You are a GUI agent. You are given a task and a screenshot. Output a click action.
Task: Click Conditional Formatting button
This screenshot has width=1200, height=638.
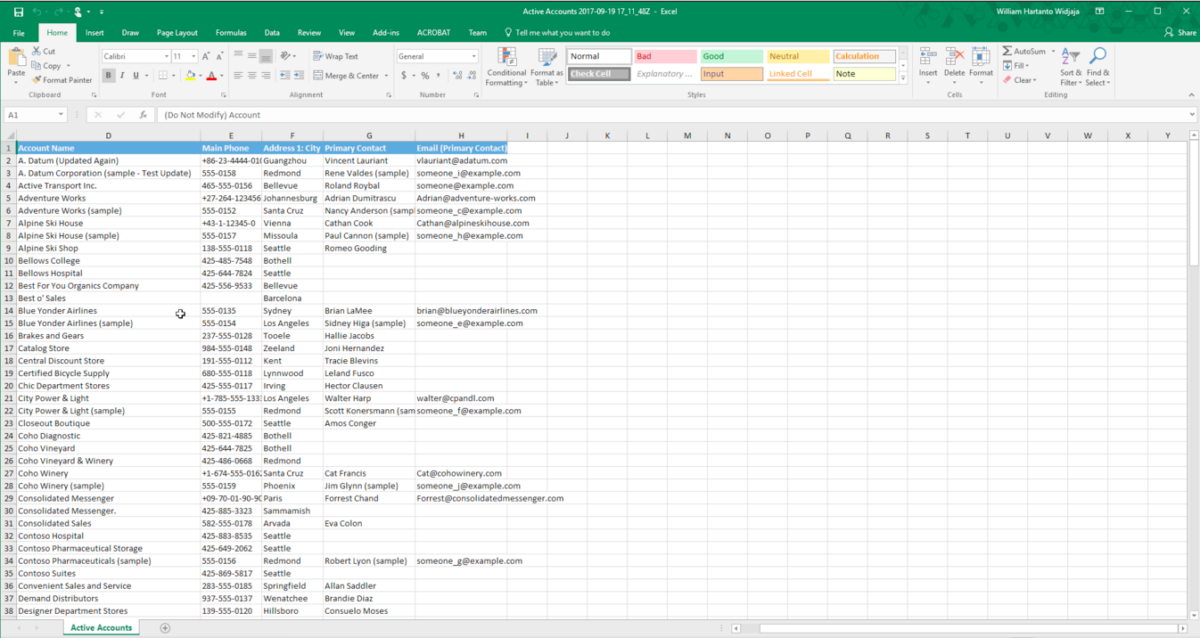point(507,66)
